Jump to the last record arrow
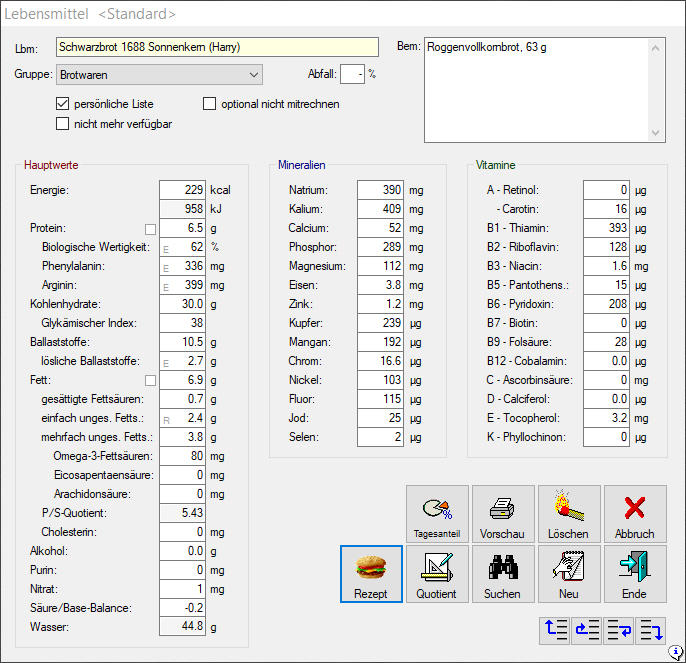 pos(651,630)
